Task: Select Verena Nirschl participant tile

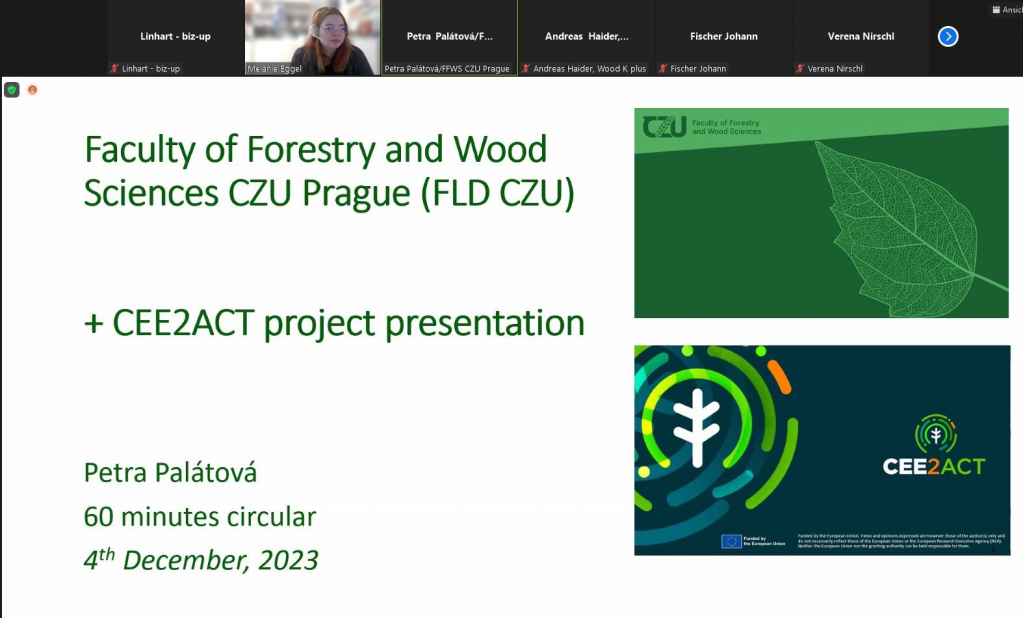Action: pyautogui.click(x=861, y=37)
